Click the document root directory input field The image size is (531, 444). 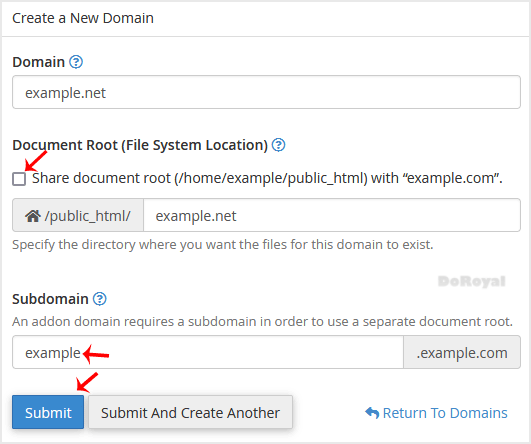coord(332,215)
